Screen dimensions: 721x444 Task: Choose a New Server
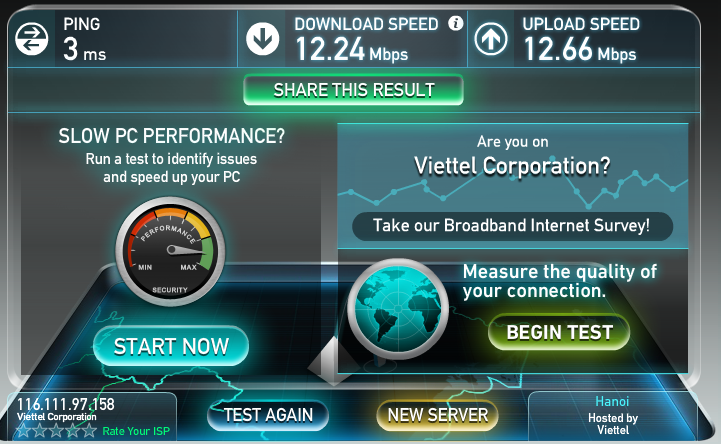[437, 416]
